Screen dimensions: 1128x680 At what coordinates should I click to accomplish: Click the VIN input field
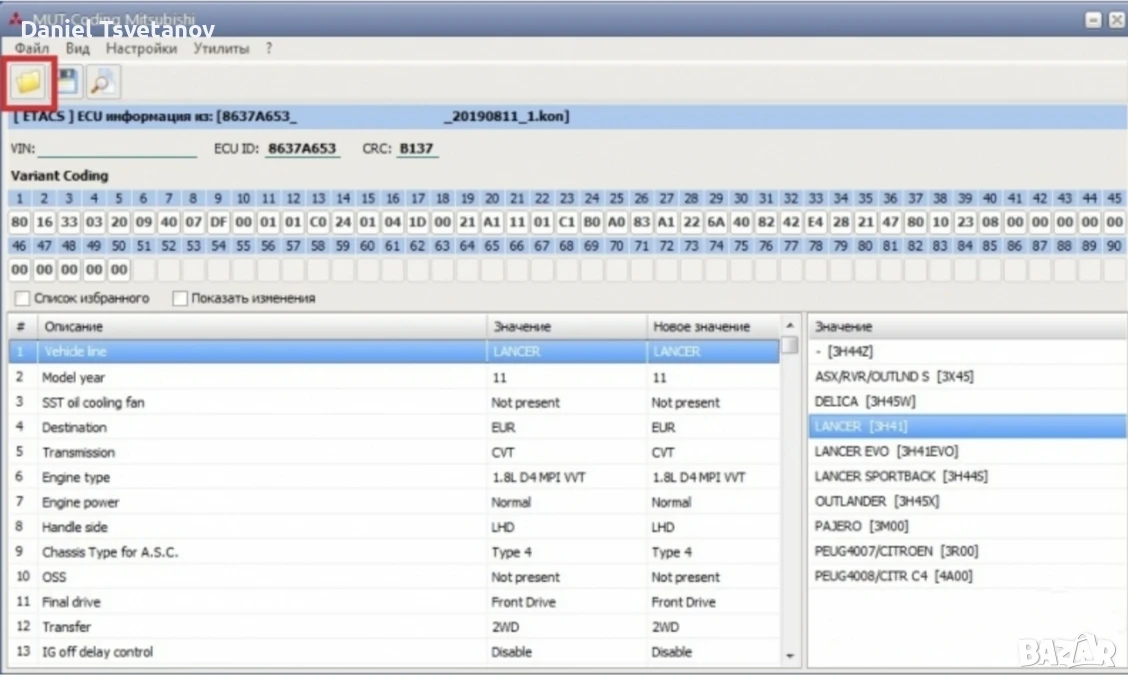coord(117,148)
